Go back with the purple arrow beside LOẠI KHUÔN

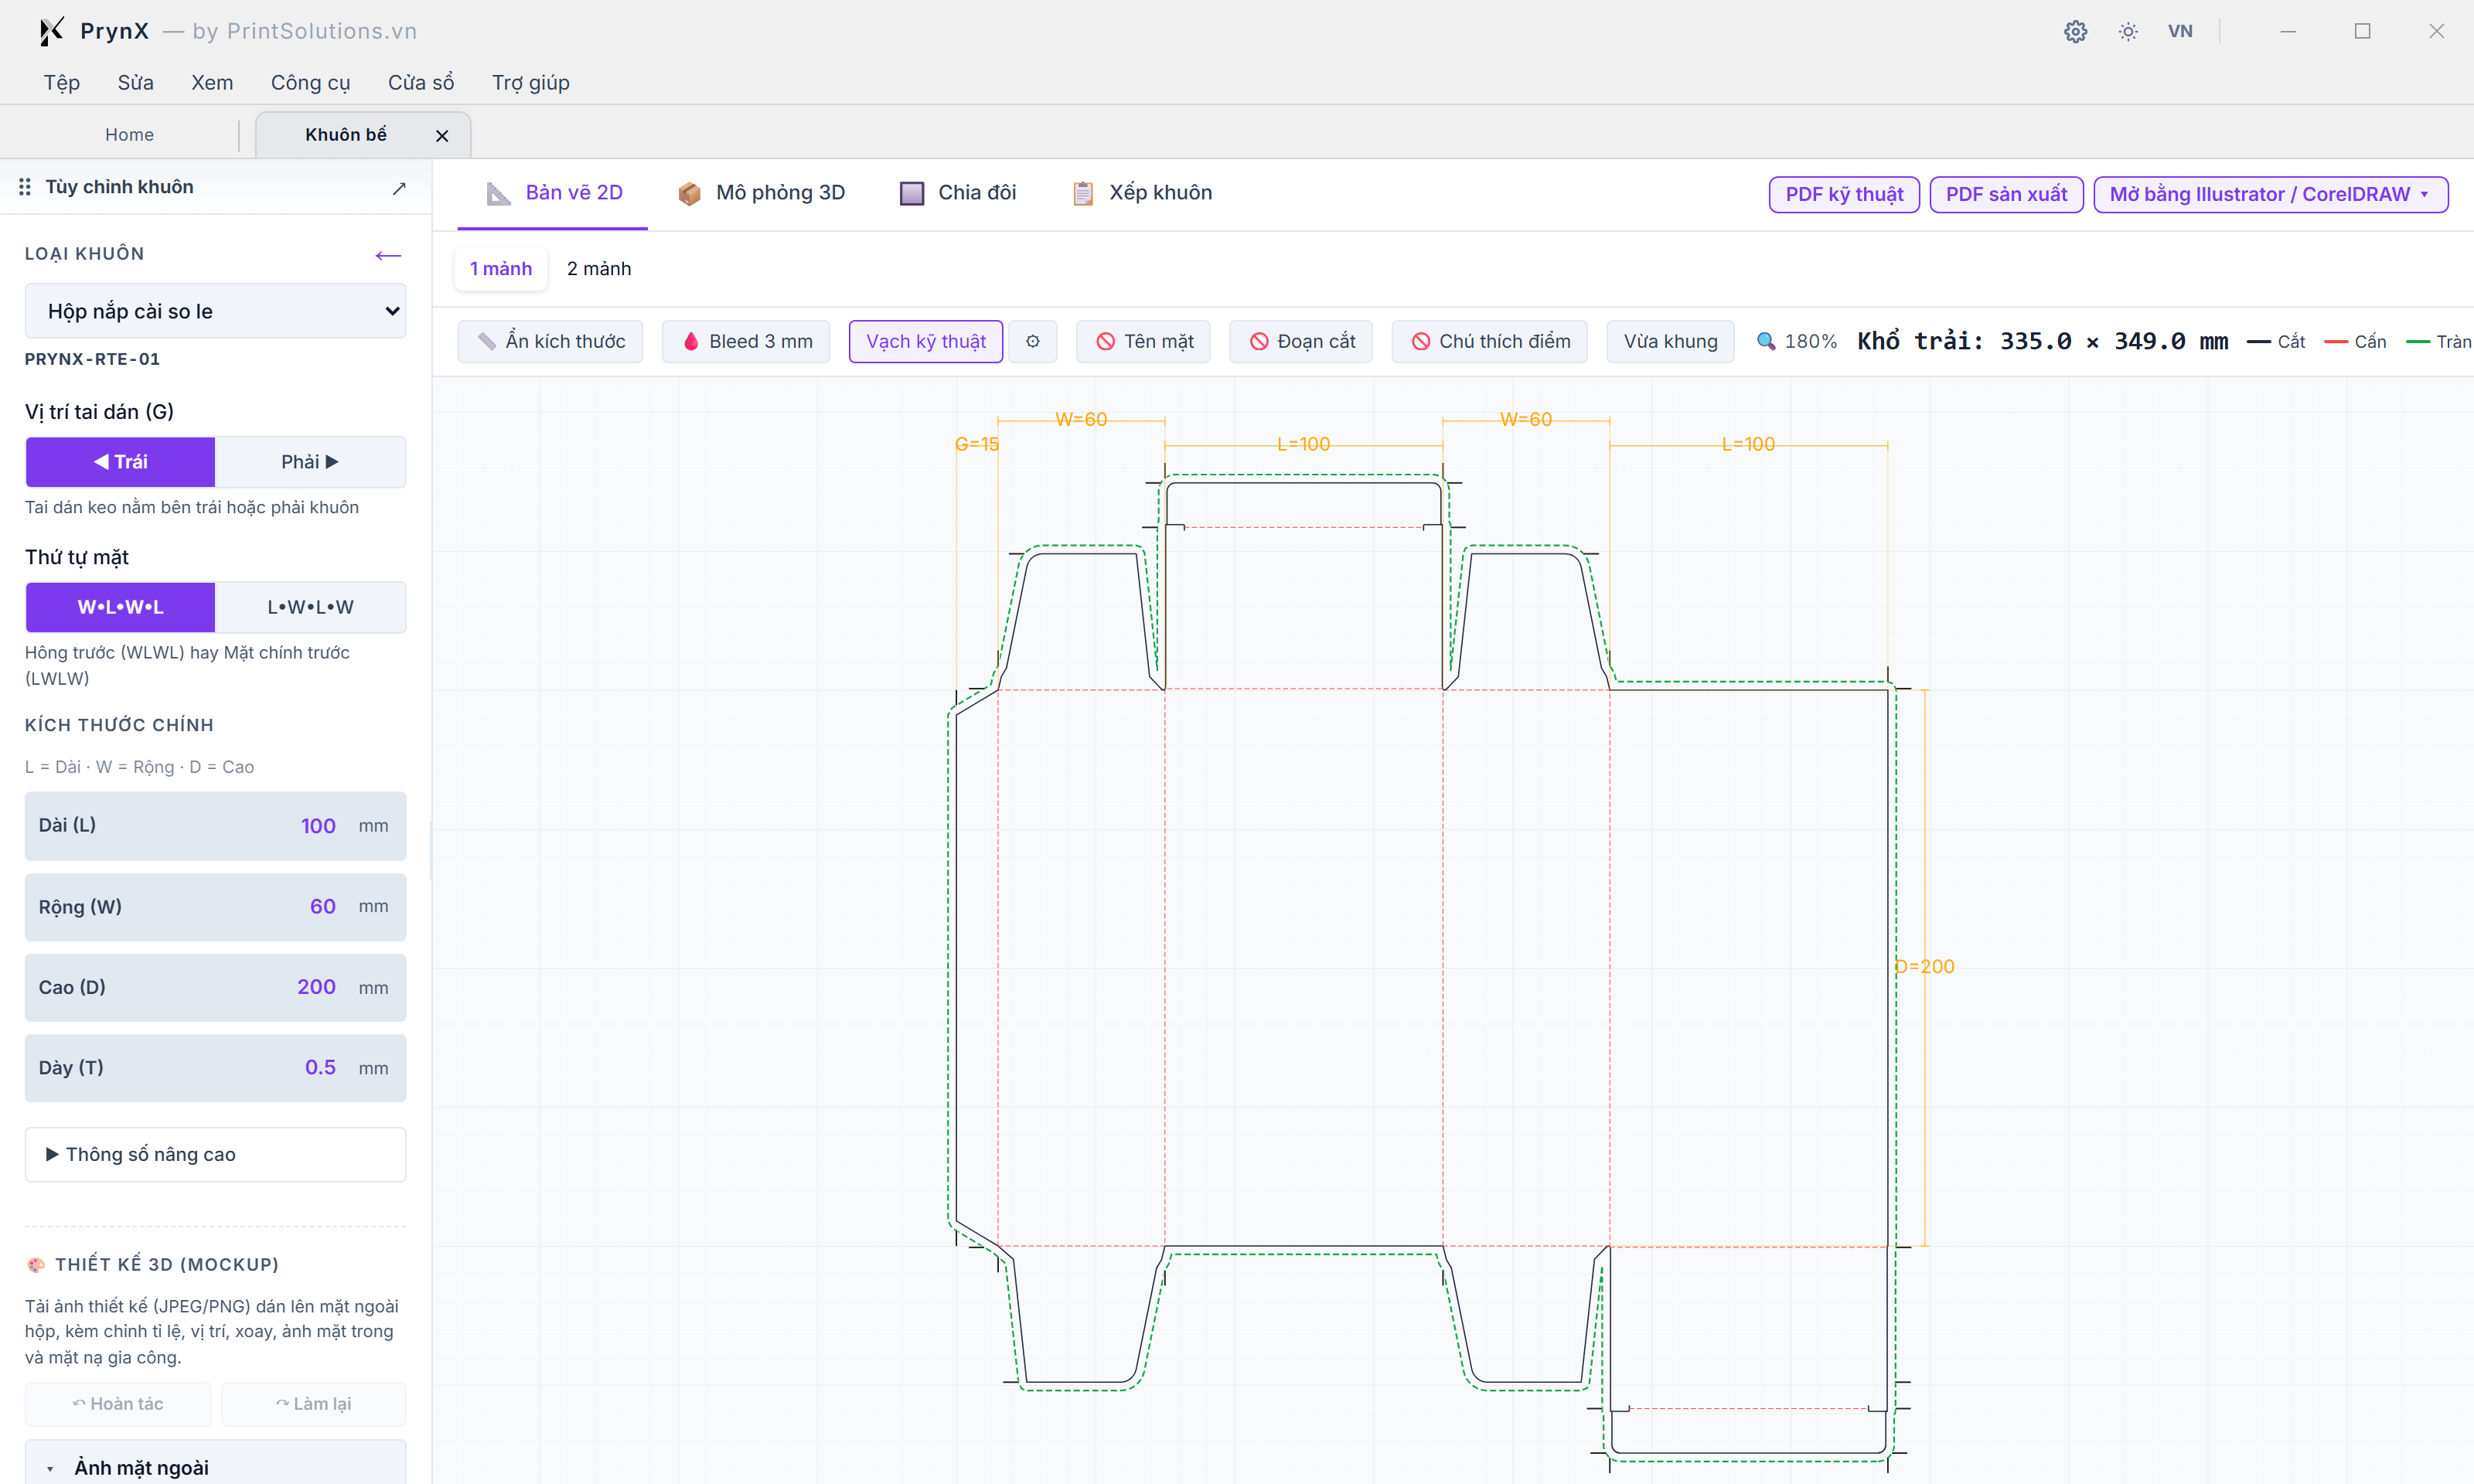[x=388, y=255]
